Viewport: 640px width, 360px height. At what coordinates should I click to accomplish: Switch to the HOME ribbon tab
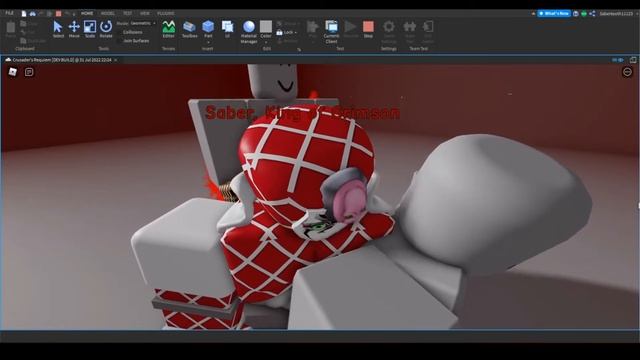tap(87, 13)
